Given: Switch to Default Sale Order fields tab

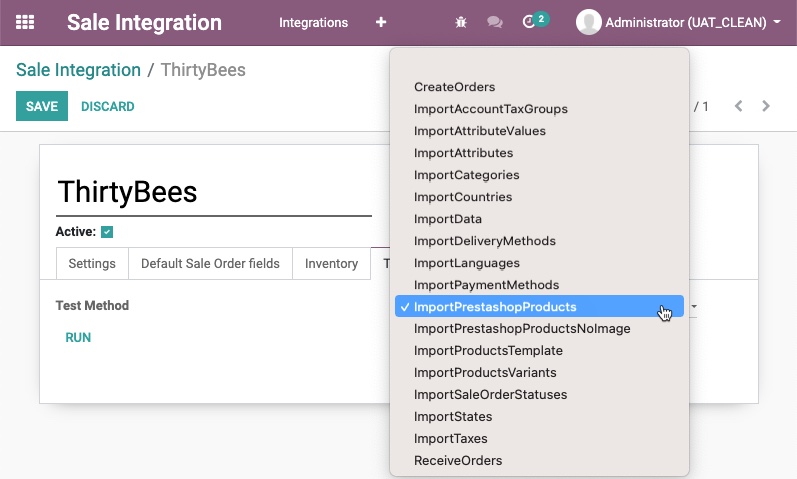Looking at the screenshot, I should [x=210, y=263].
